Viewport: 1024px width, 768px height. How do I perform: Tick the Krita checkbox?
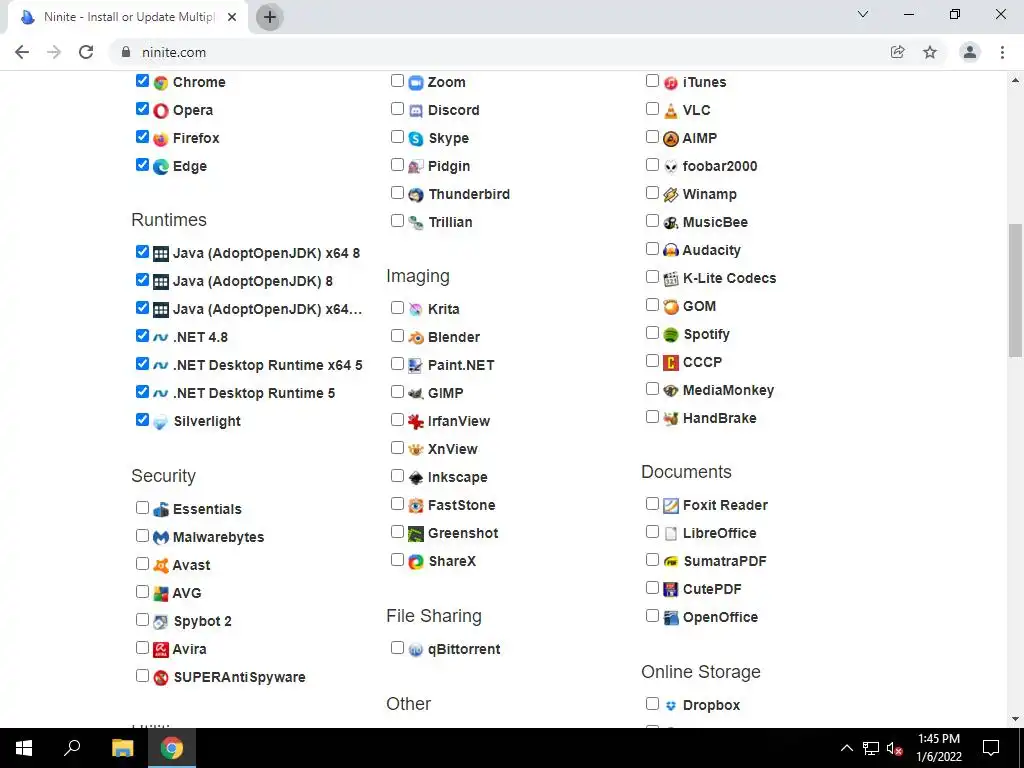pyautogui.click(x=397, y=307)
